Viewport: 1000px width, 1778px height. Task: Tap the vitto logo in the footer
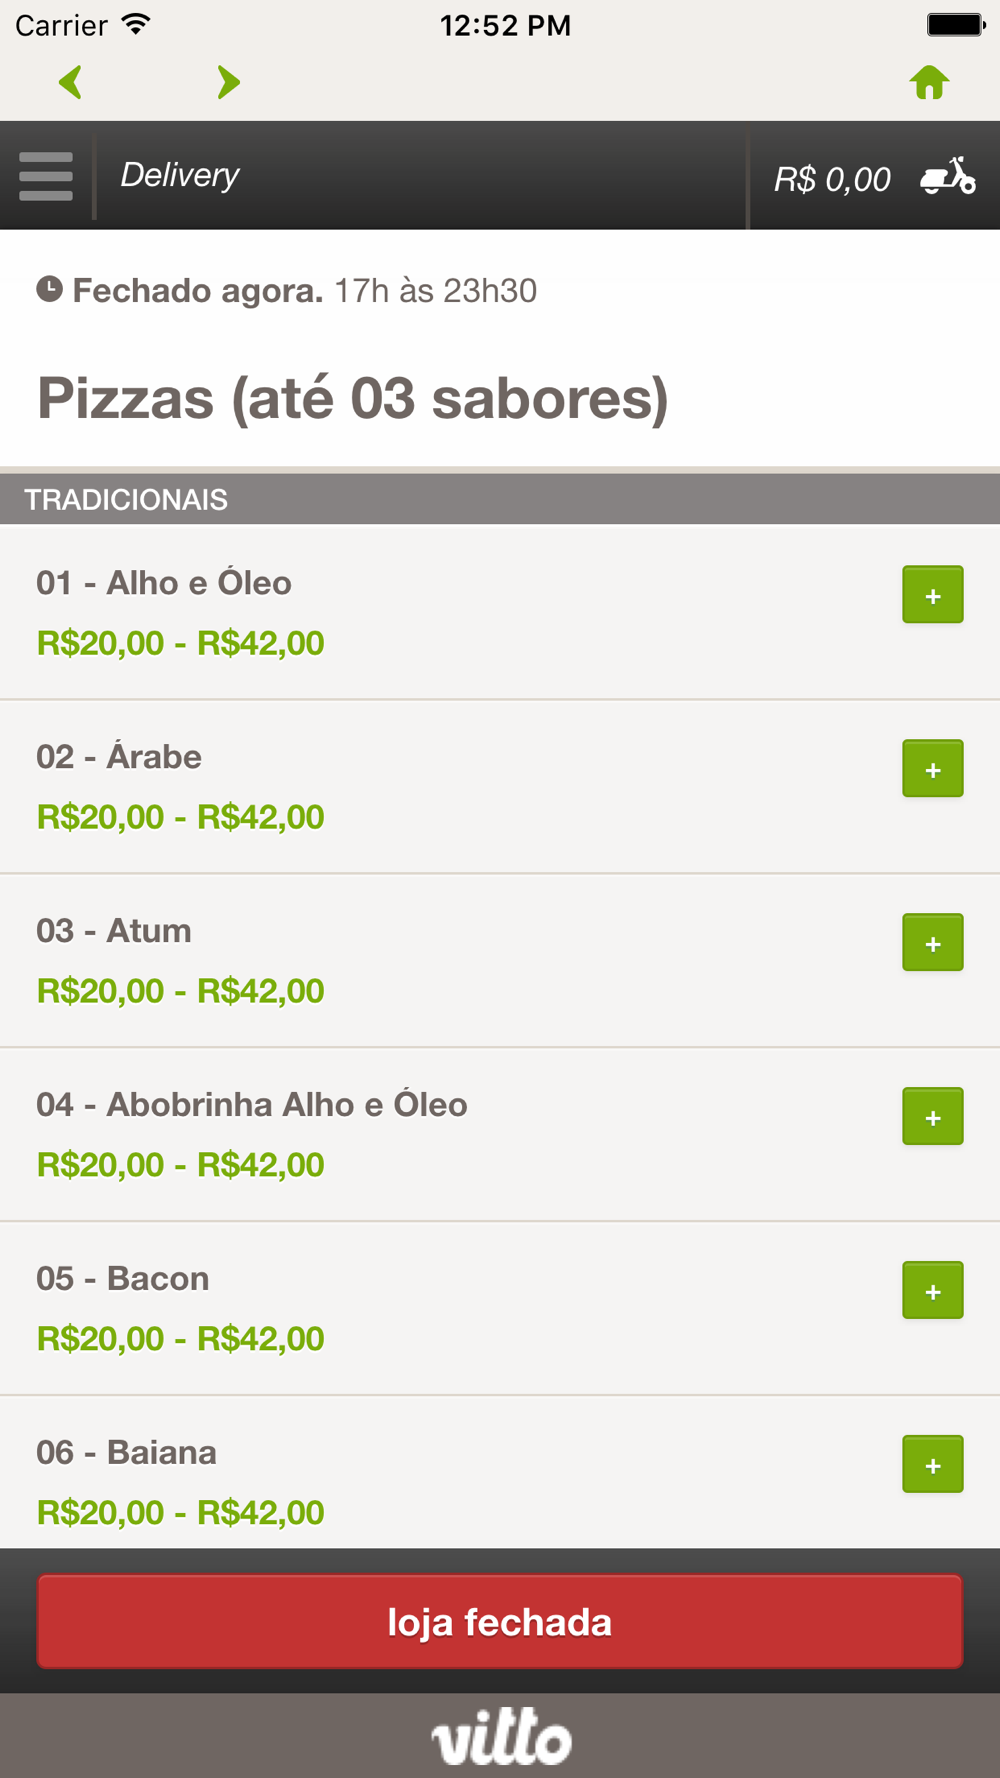(502, 1737)
